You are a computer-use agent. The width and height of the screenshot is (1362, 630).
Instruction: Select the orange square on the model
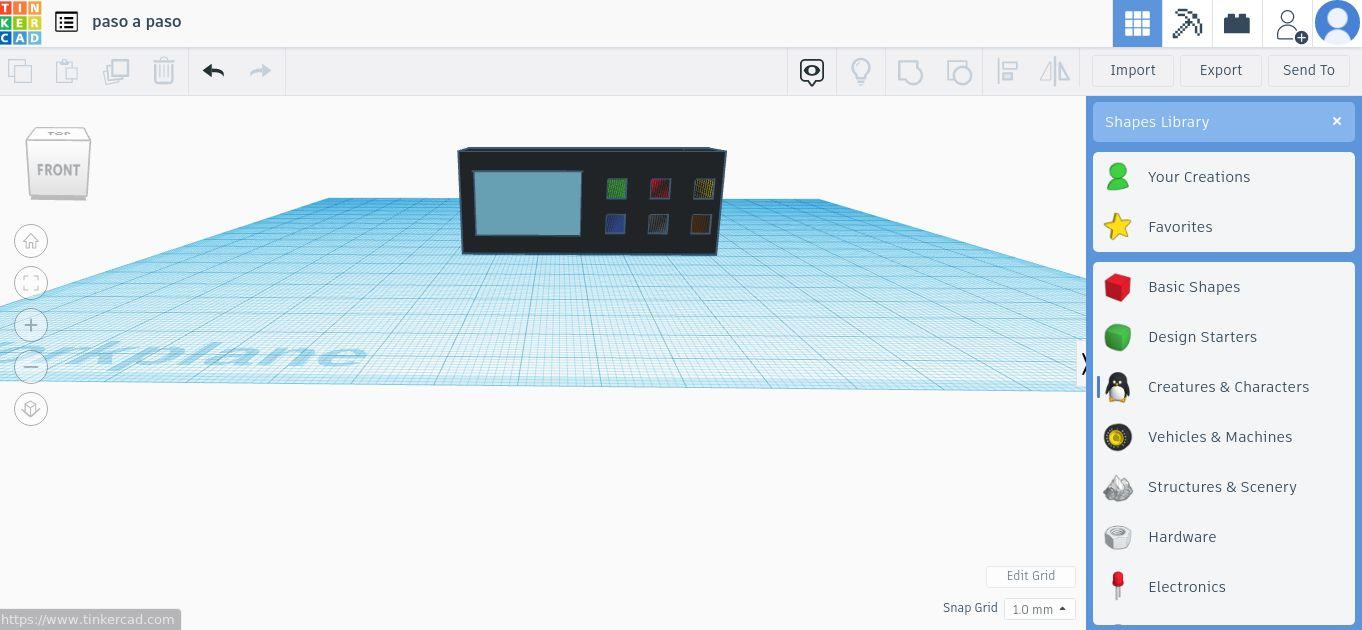700,224
